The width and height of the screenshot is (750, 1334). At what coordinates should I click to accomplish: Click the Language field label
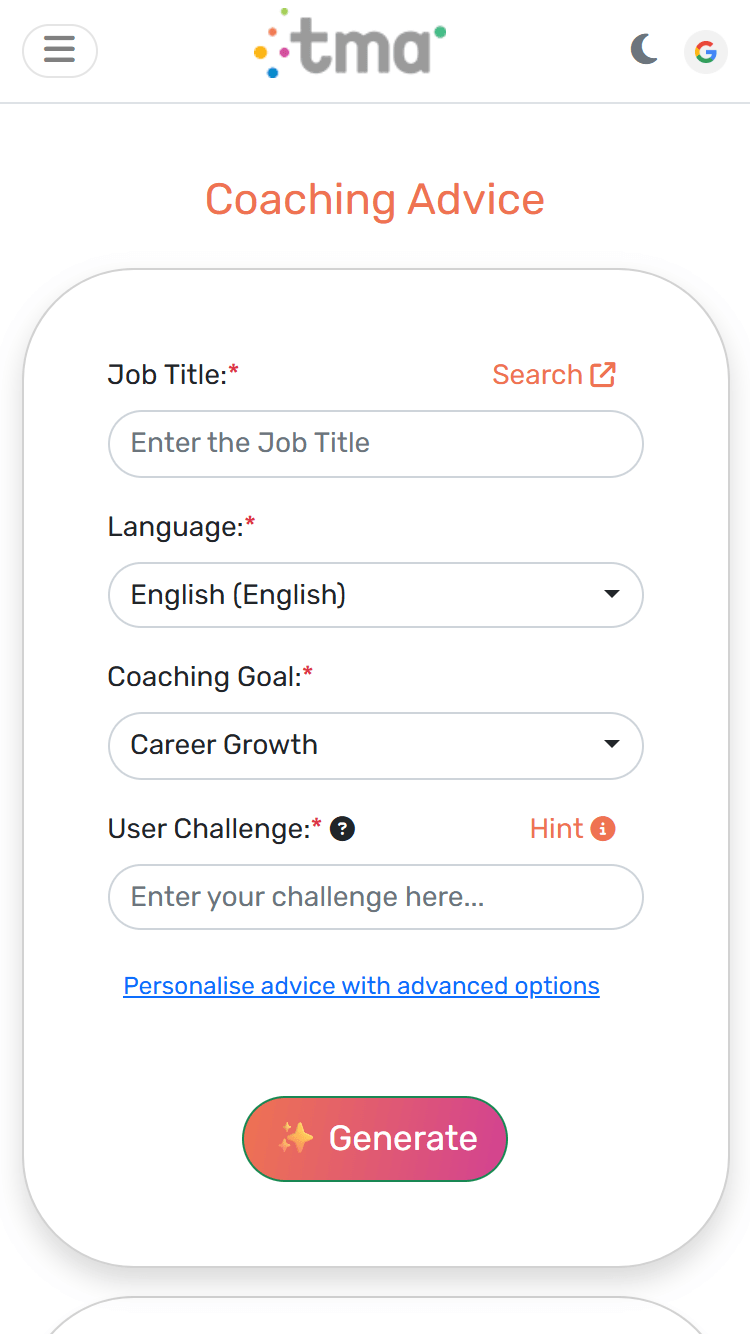[175, 527]
